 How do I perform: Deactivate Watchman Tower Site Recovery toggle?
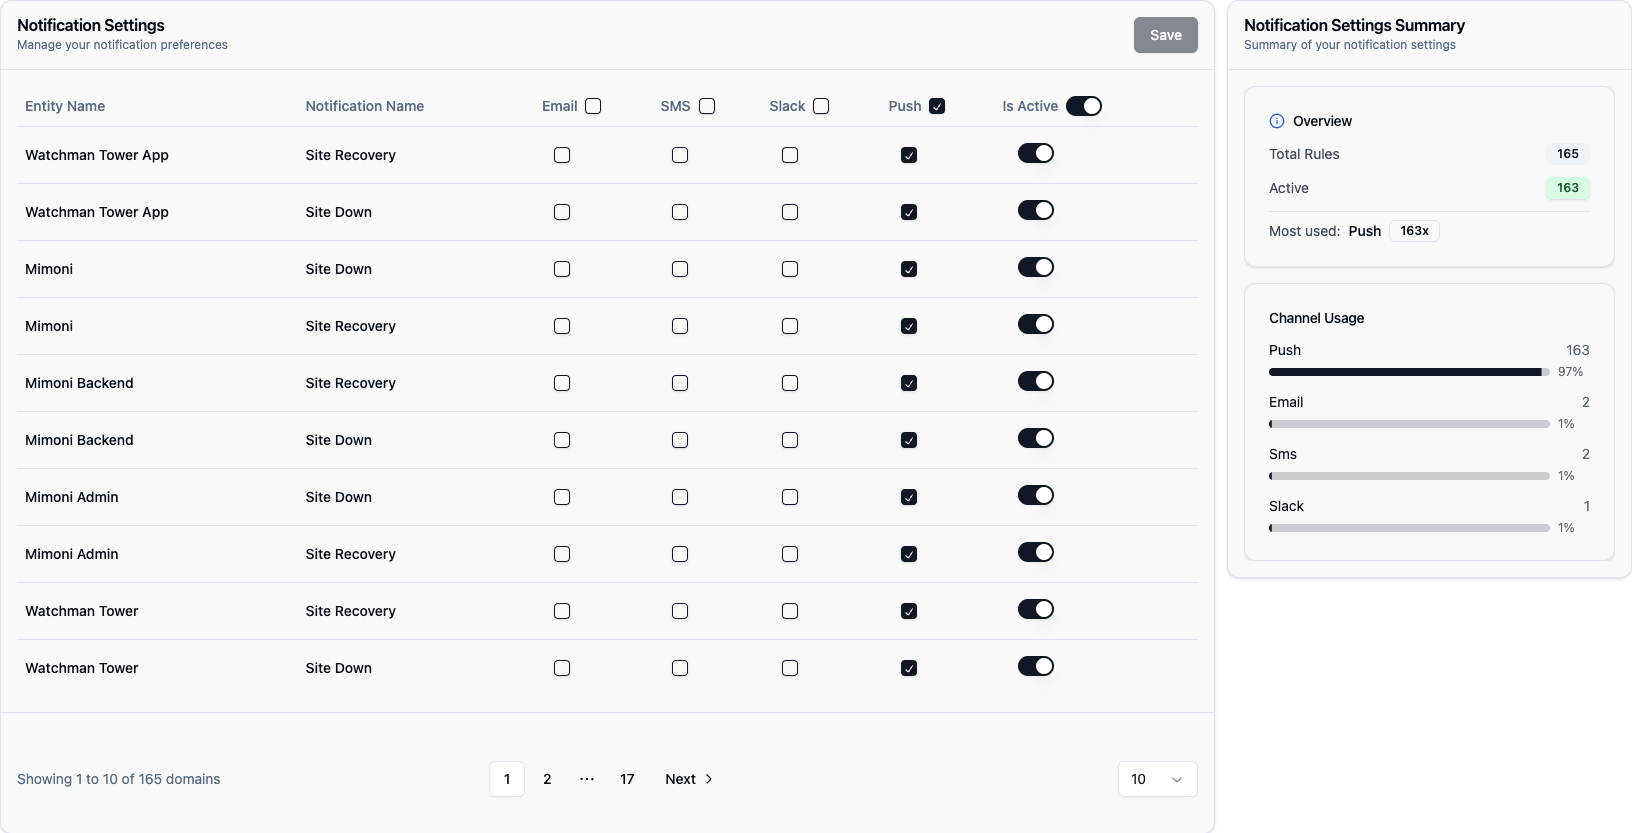tap(1036, 609)
